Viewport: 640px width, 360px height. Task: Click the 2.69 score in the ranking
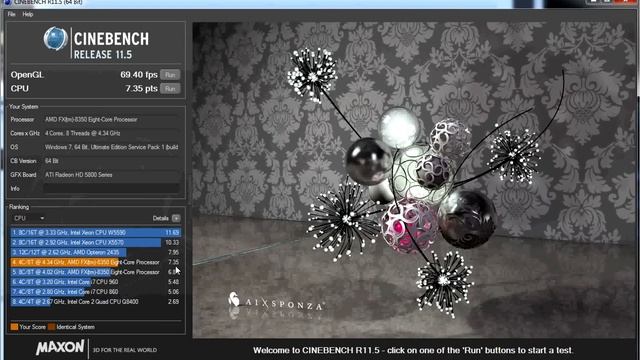coord(173,302)
